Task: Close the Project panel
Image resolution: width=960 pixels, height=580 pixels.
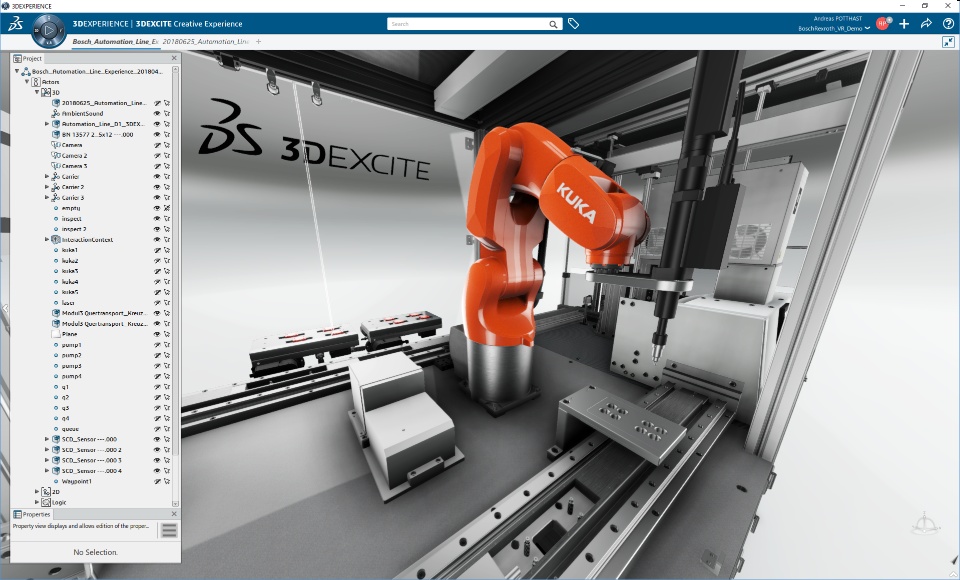Action: coord(174,58)
